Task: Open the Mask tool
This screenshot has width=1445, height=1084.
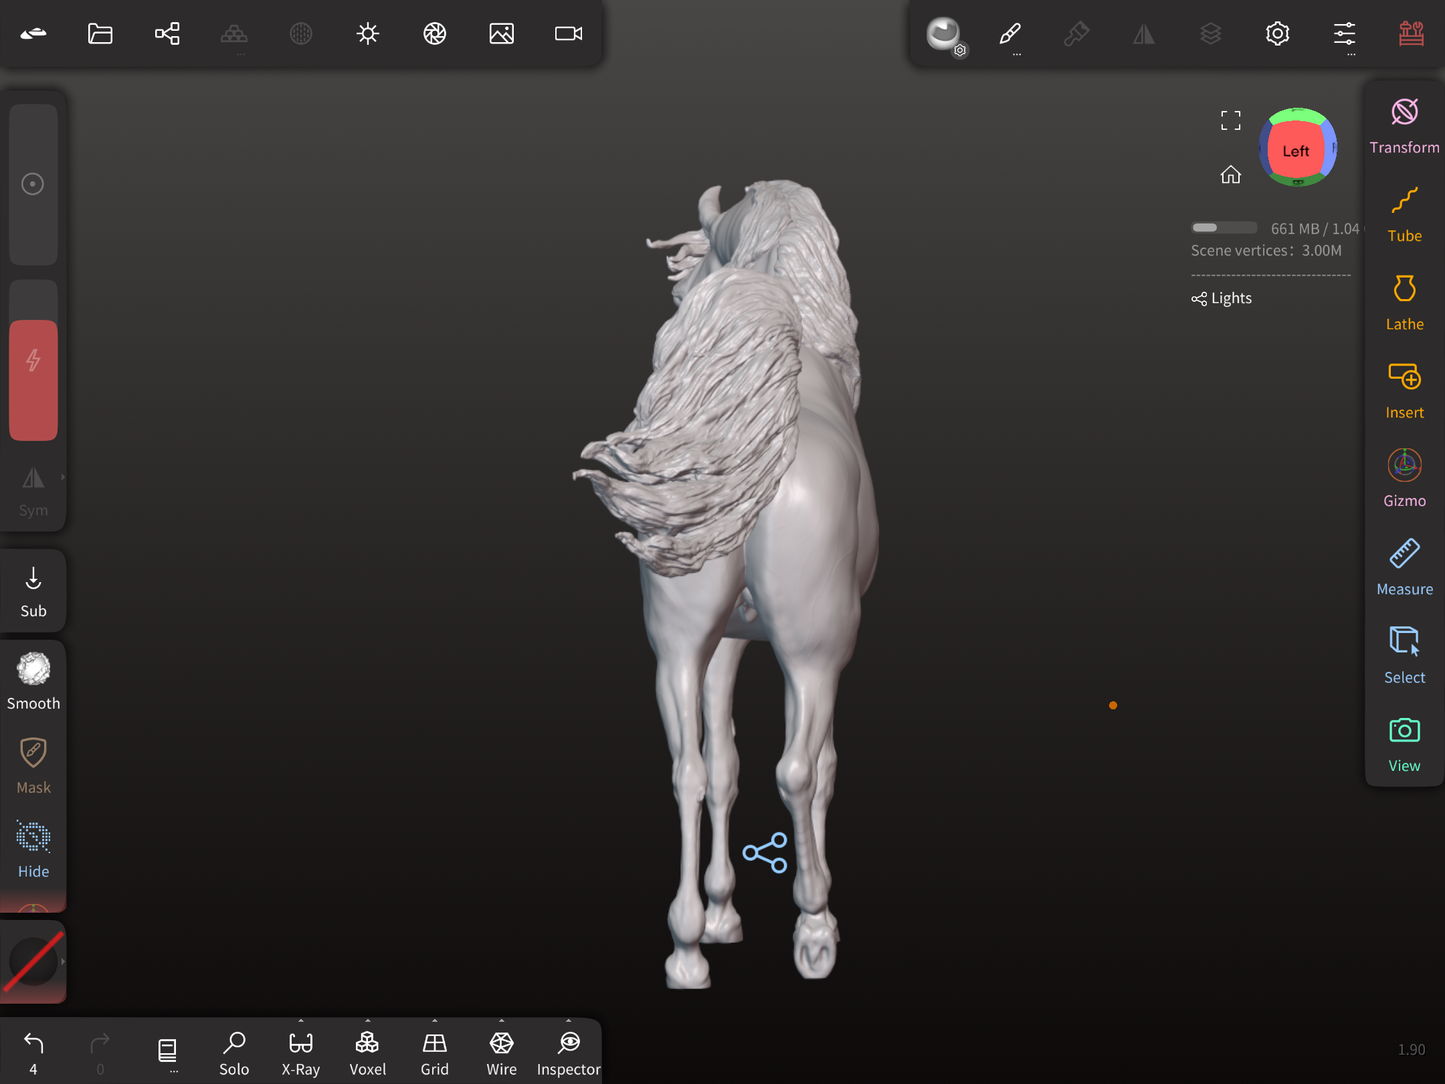Action: 33,765
